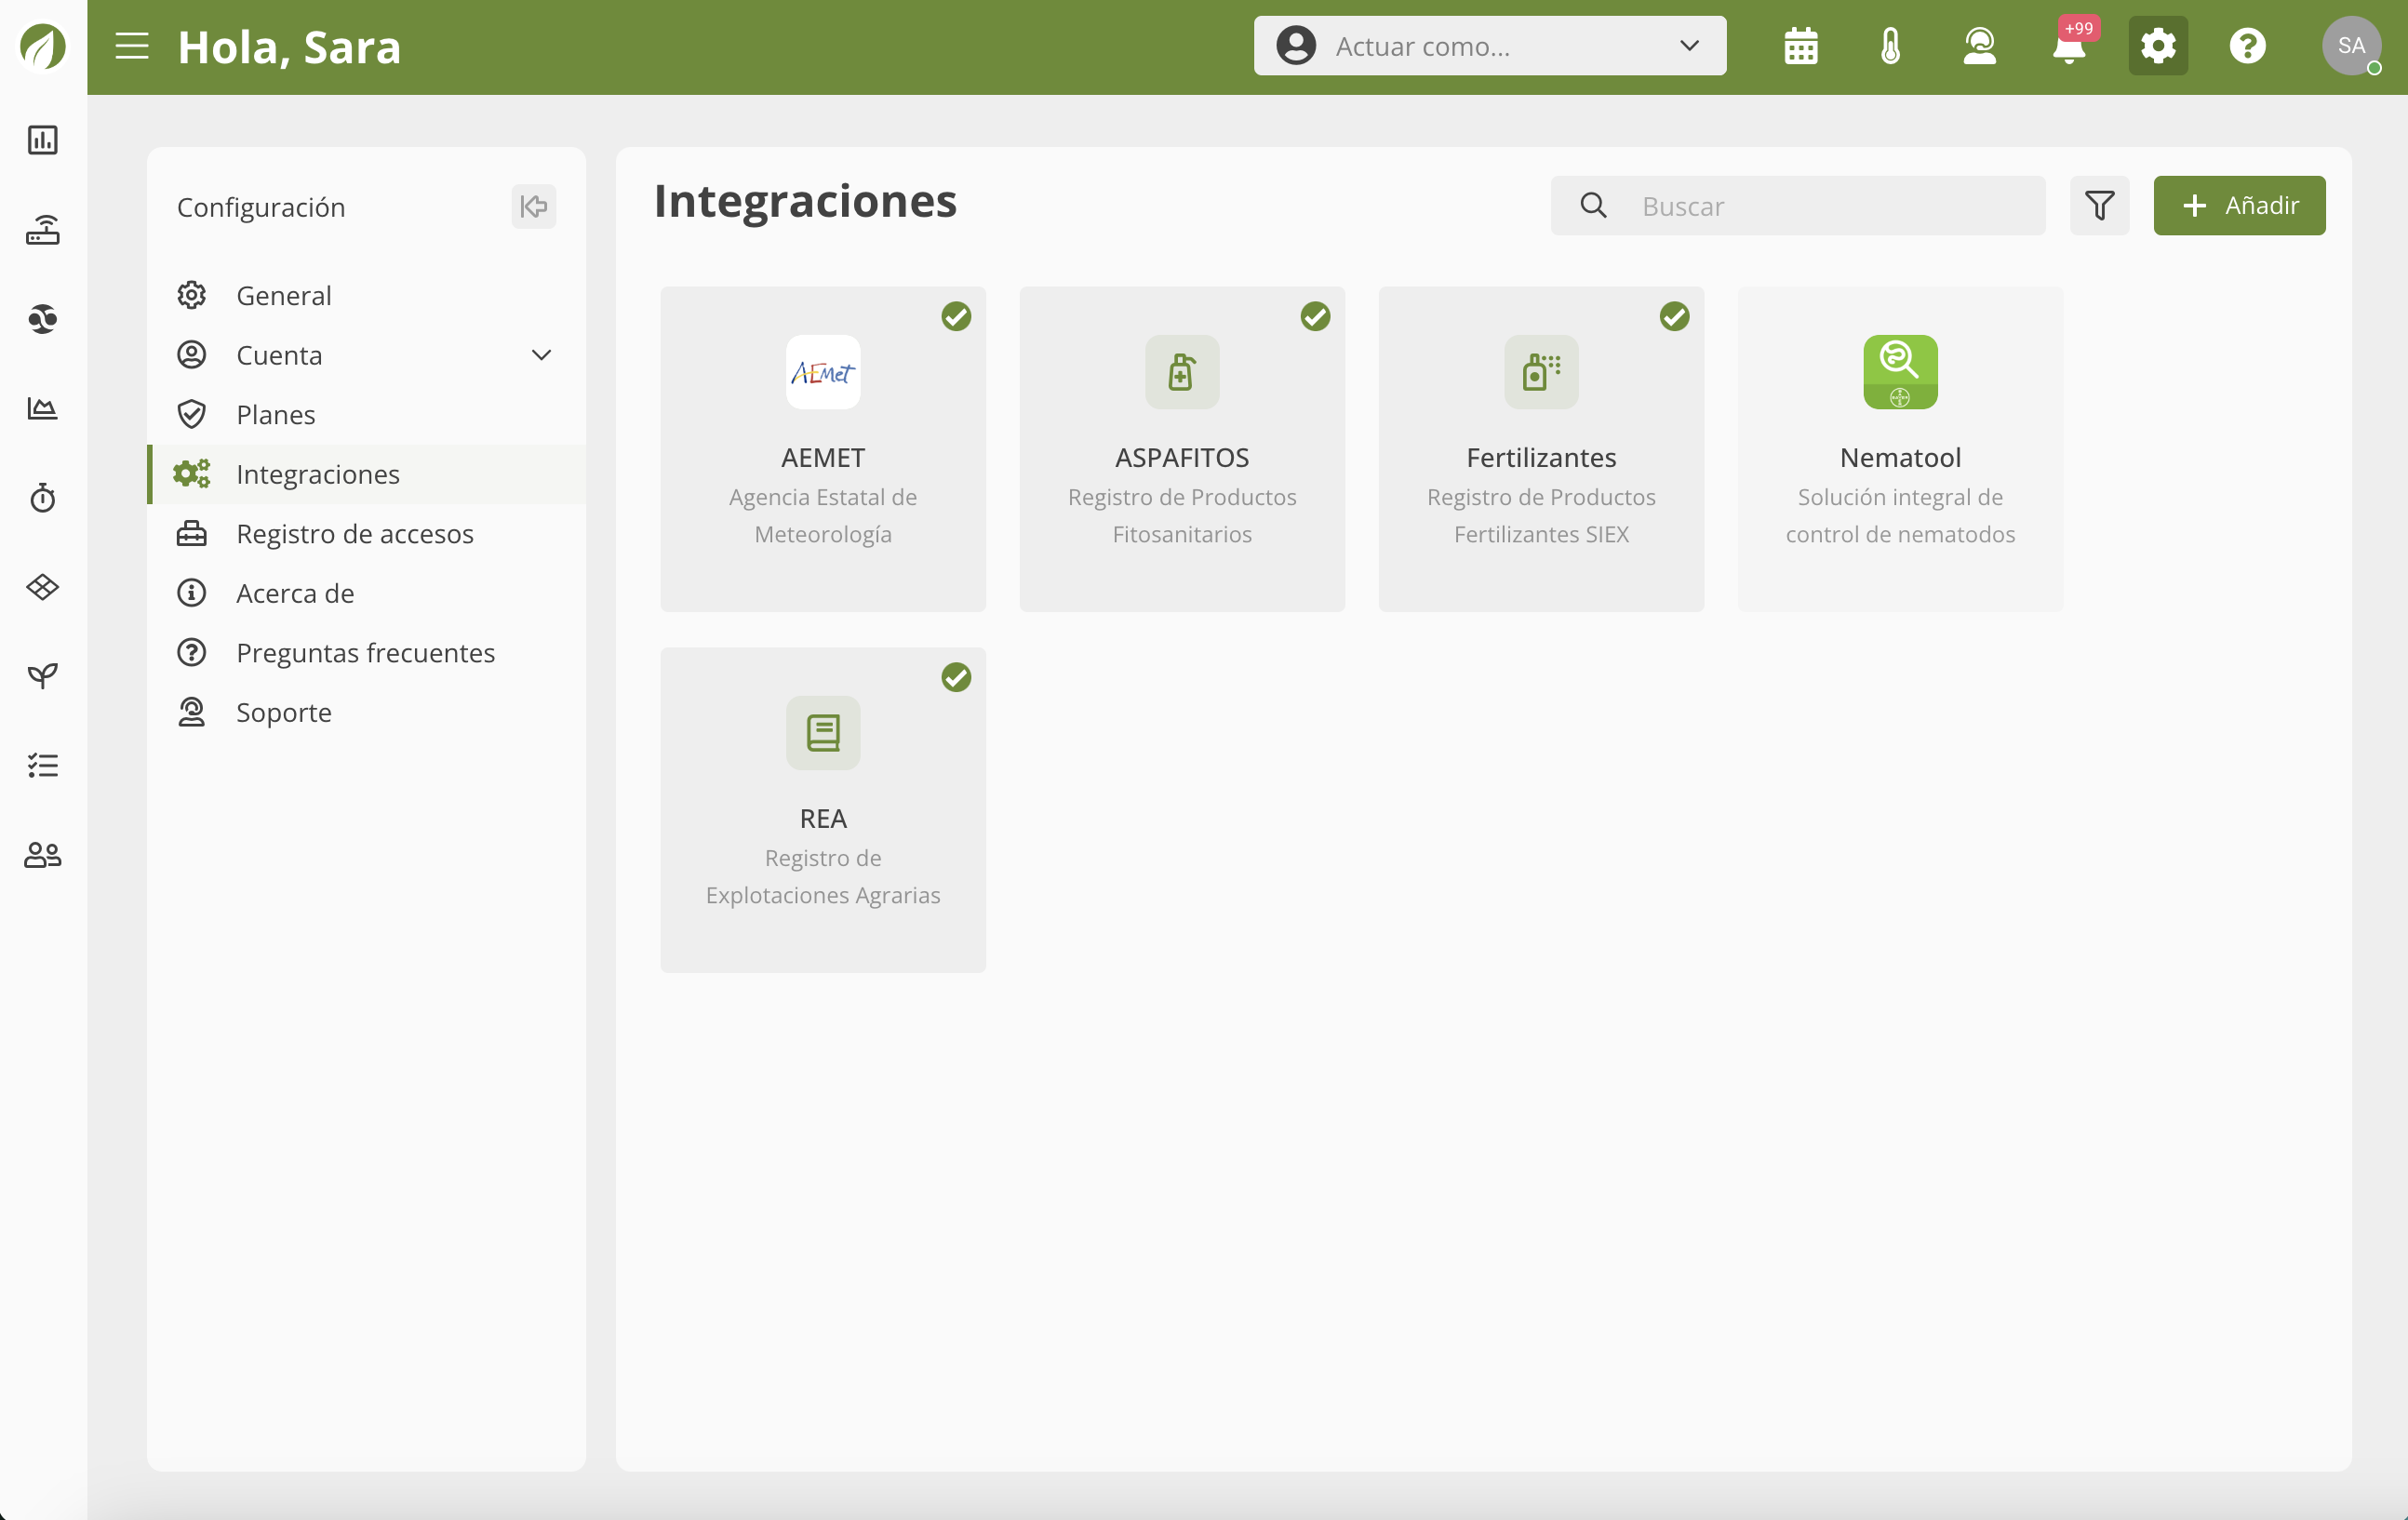2408x1520 pixels.
Task: Open the stopwatch icon in left sidebar
Action: point(43,497)
